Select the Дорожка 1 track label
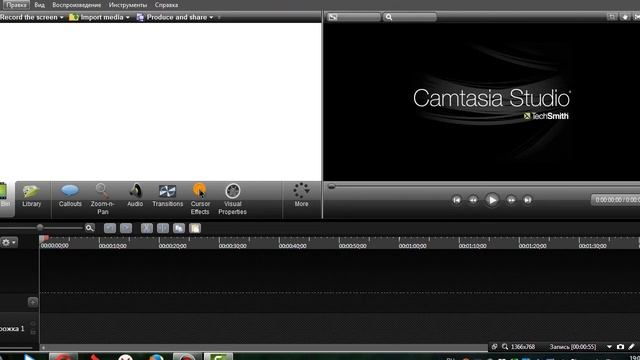Viewport: 640px width, 360px height. [x=12, y=329]
